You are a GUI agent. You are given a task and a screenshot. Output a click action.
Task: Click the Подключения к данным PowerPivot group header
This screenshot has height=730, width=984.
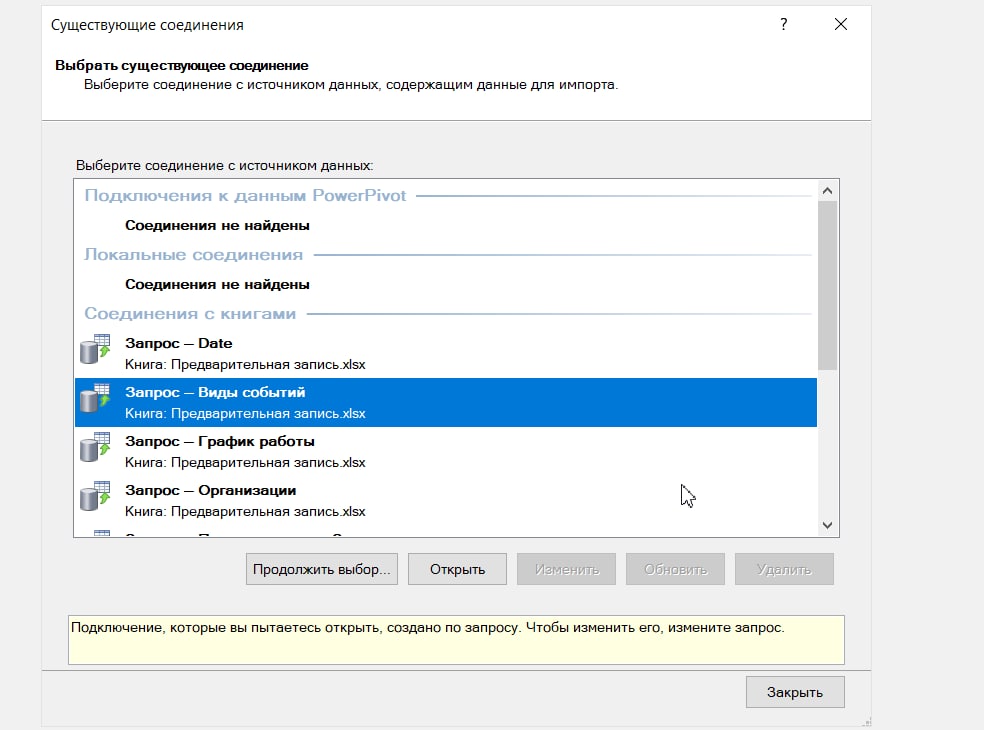(x=245, y=196)
